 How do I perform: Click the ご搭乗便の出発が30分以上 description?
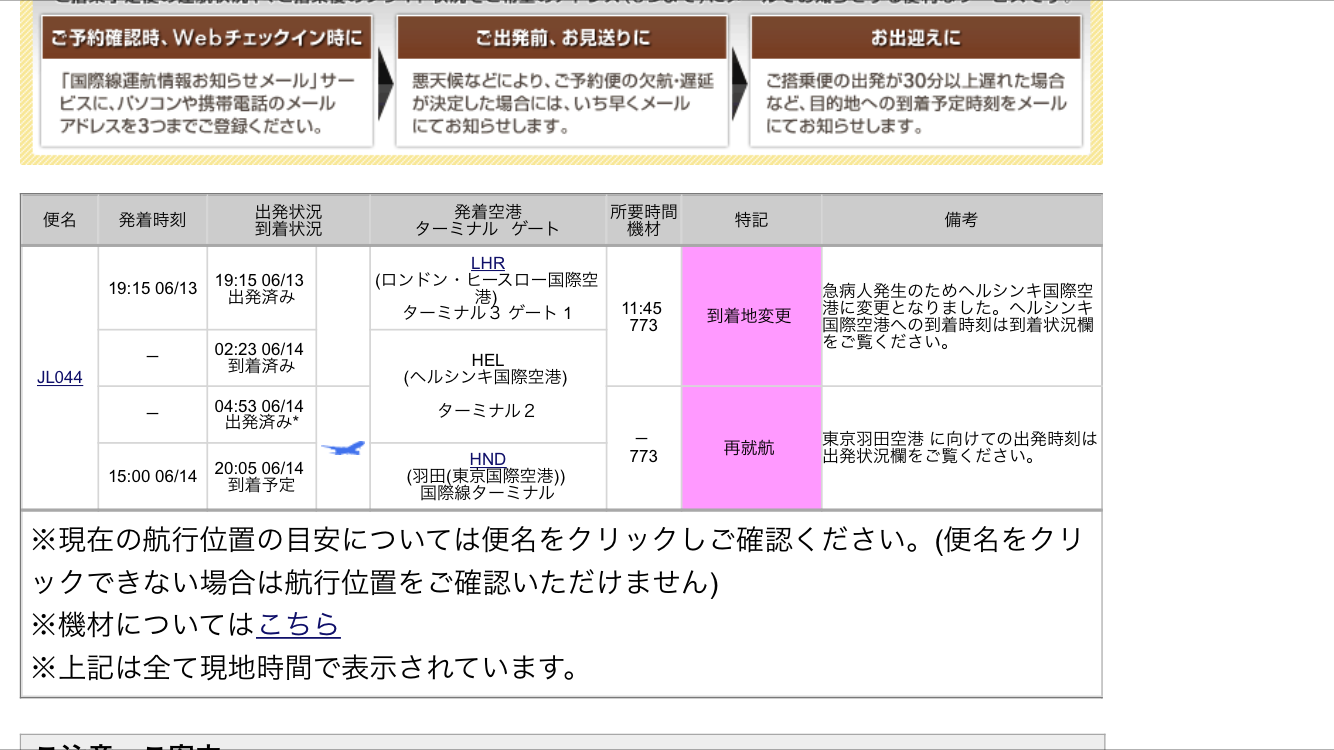coord(915,104)
